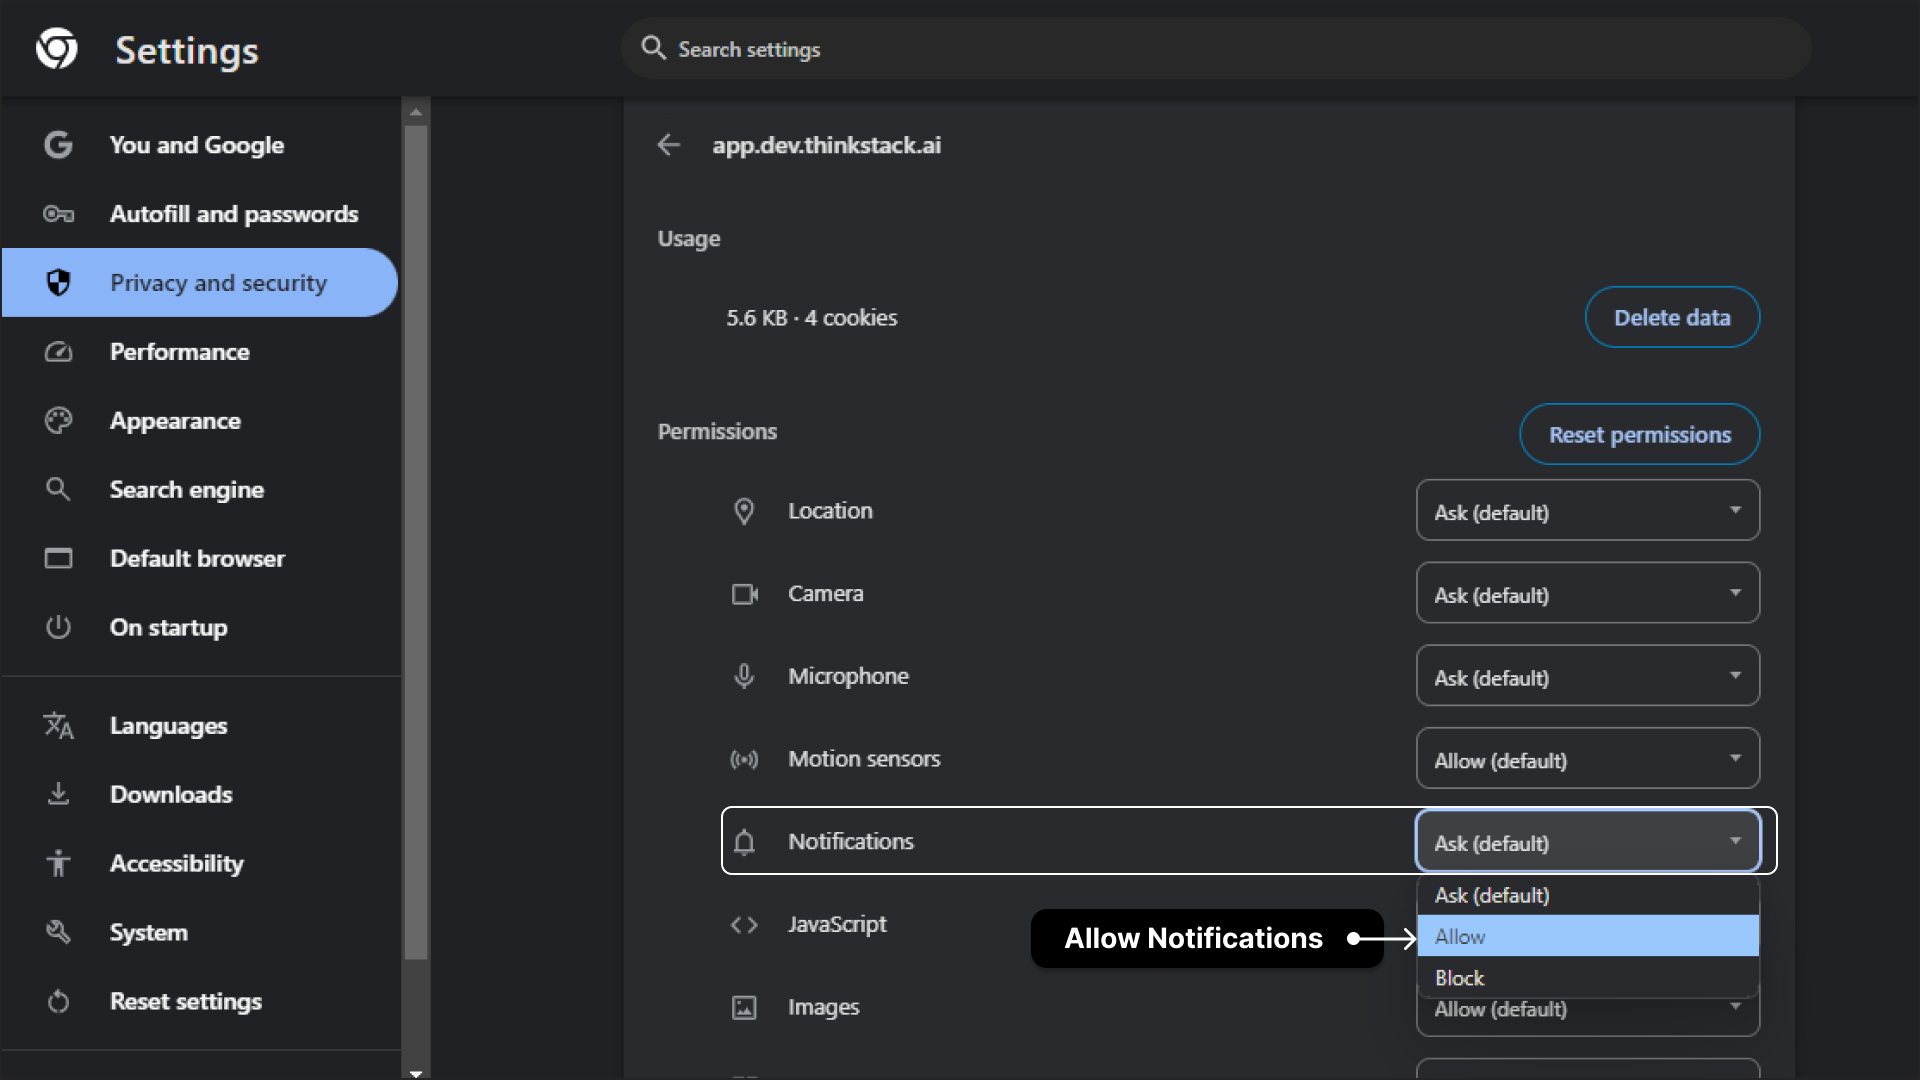Click the Privacy shield icon

[58, 283]
